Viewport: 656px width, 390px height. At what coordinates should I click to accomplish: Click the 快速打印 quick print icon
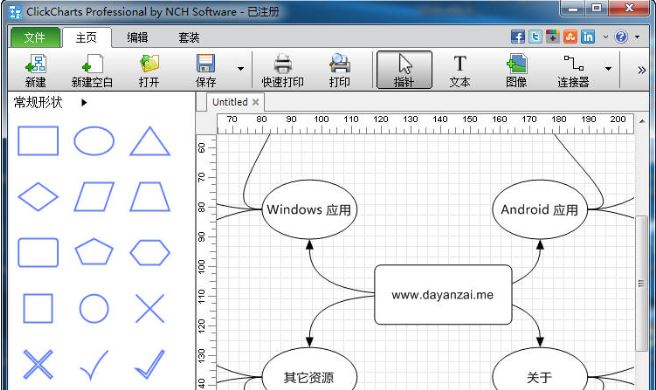282,70
